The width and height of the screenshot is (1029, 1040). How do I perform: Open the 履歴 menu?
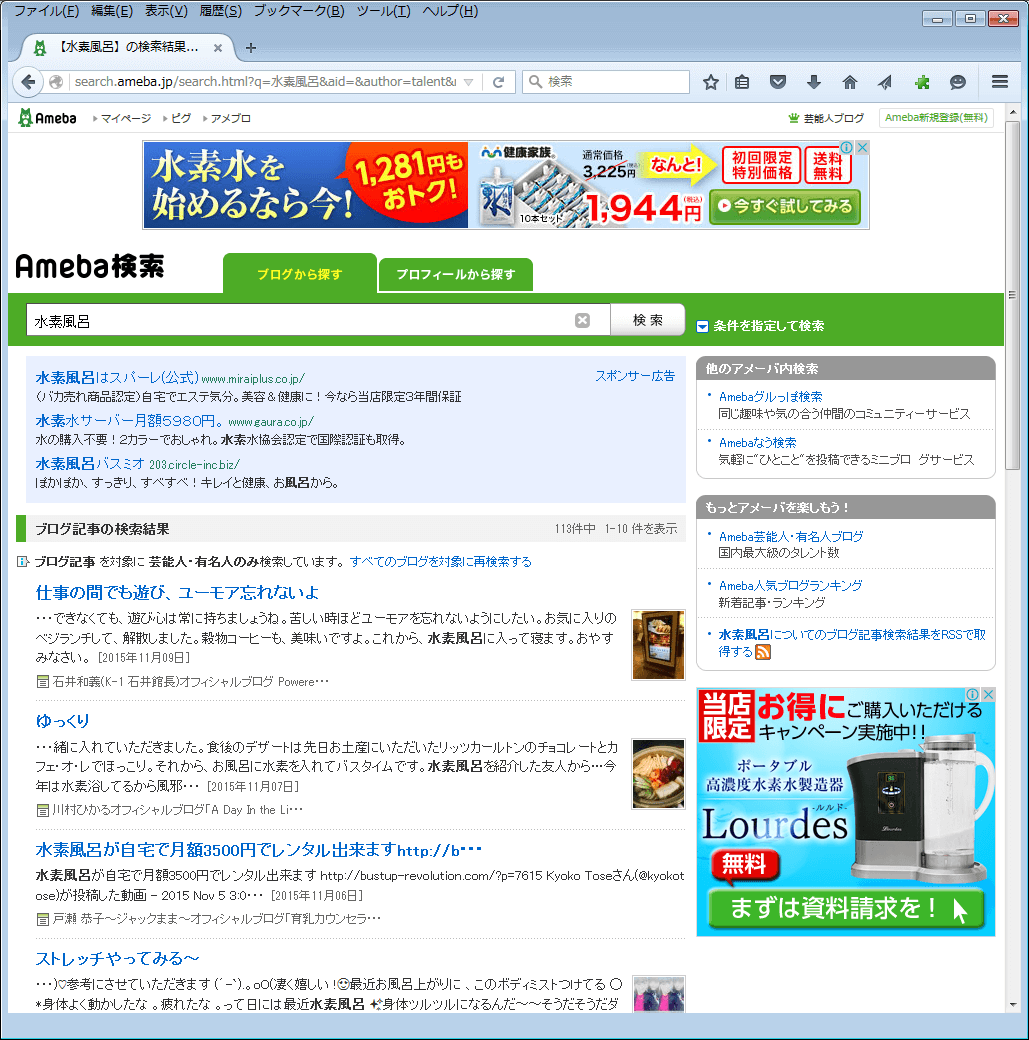(x=221, y=11)
